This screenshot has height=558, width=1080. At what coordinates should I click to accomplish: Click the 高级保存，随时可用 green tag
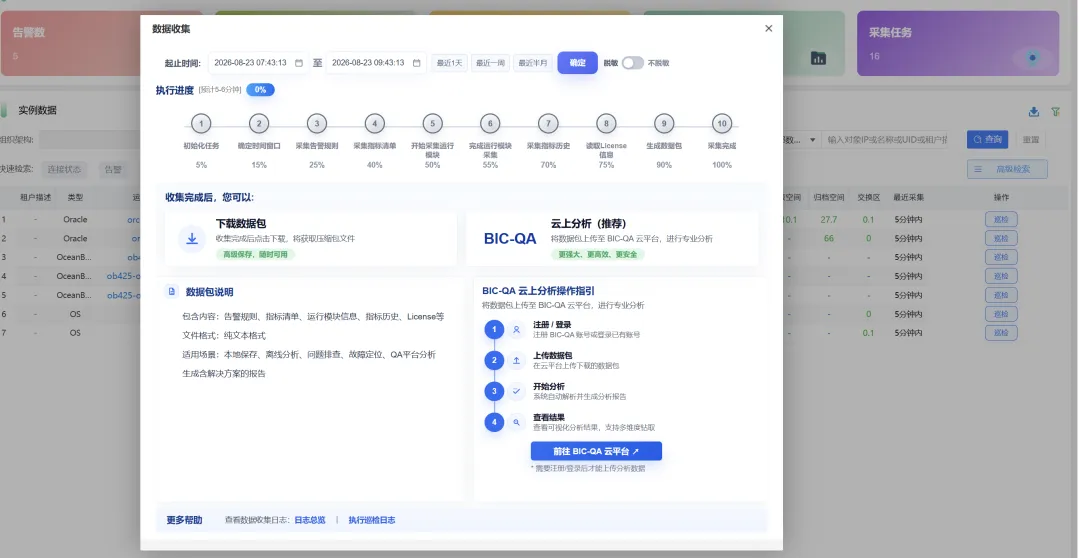[255, 254]
